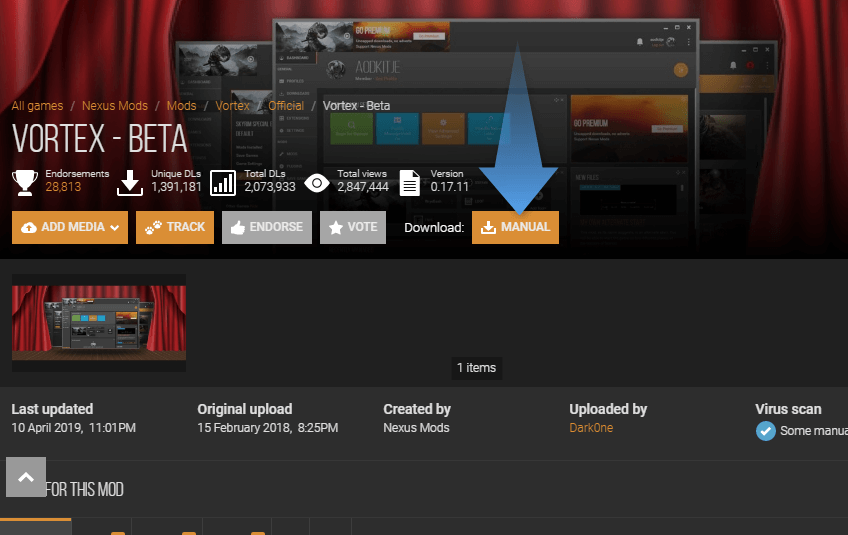This screenshot has width=848, height=535.
Task: Open the Official category breadcrumb
Action: [x=286, y=105]
